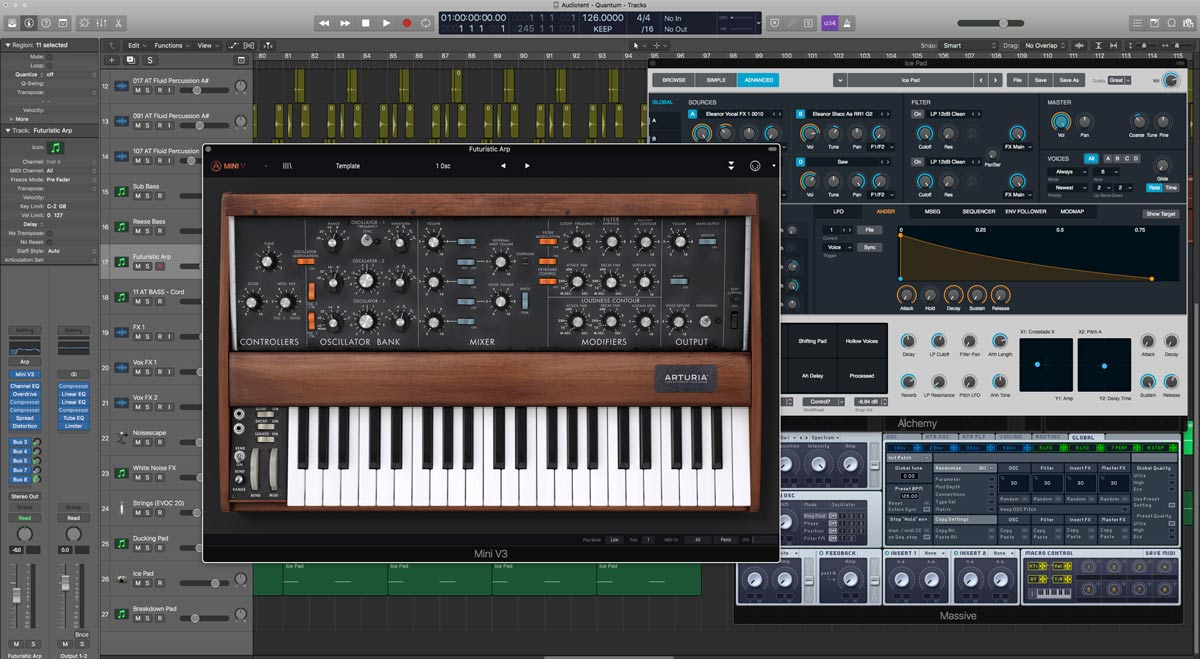Image resolution: width=1200 pixels, height=659 pixels.
Task: Enable the purple count-in 1234 button
Action: point(829,22)
